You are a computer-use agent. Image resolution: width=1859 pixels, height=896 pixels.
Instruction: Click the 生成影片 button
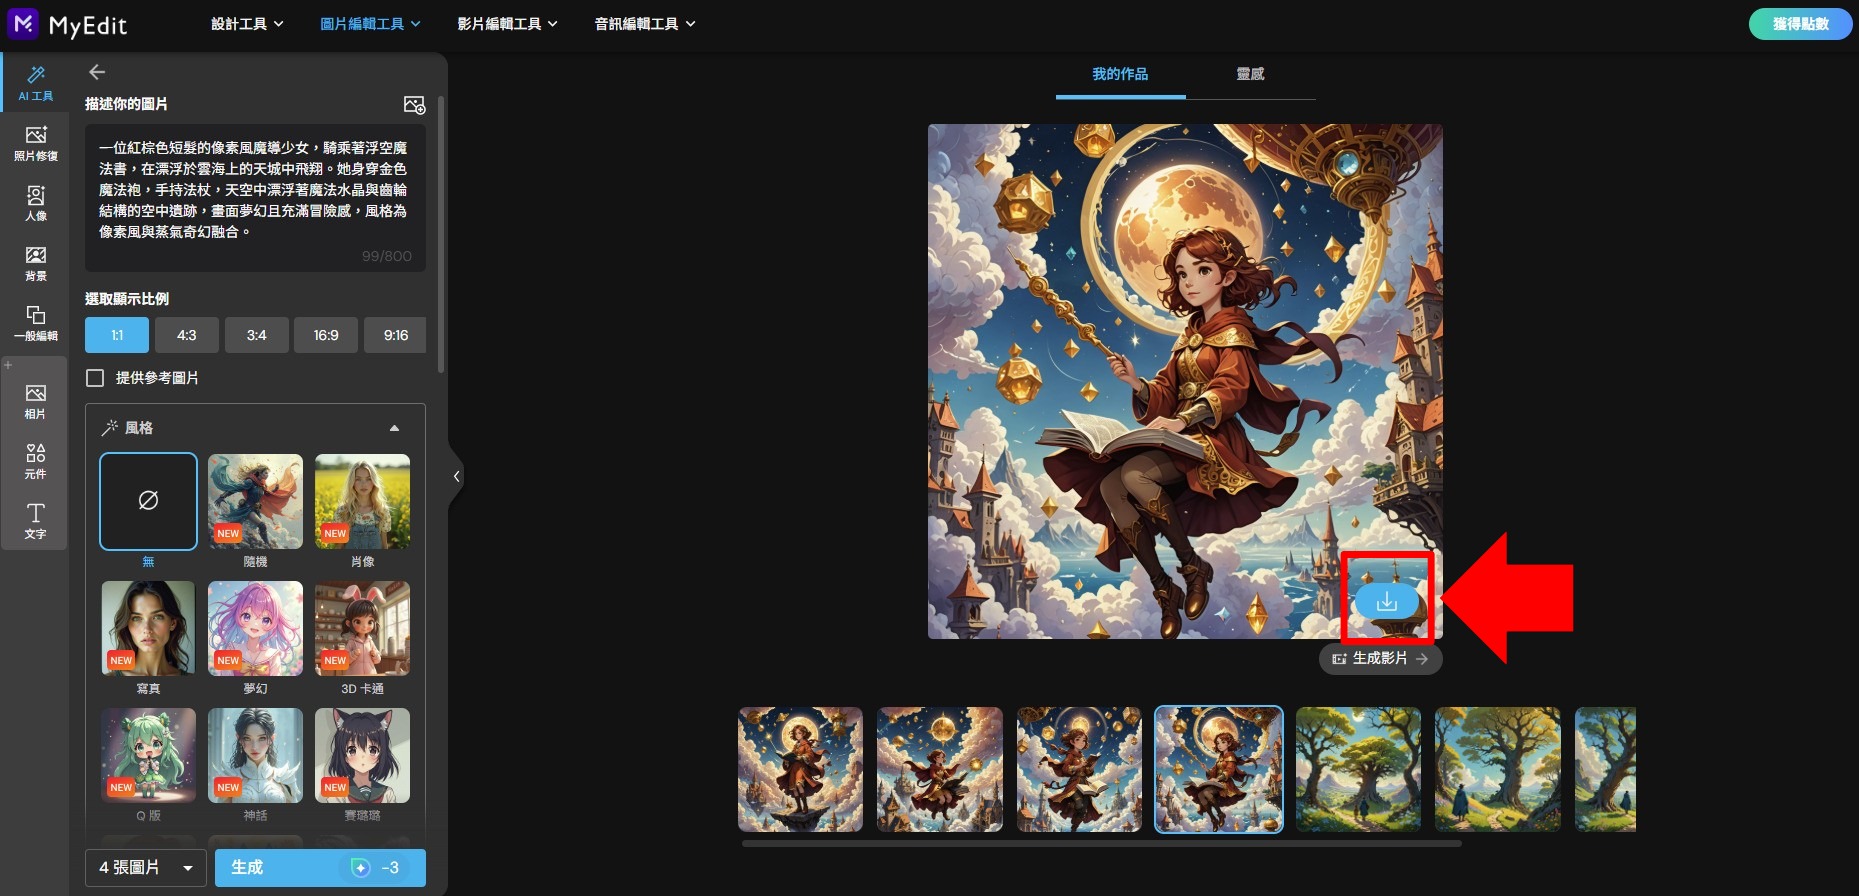tap(1380, 659)
